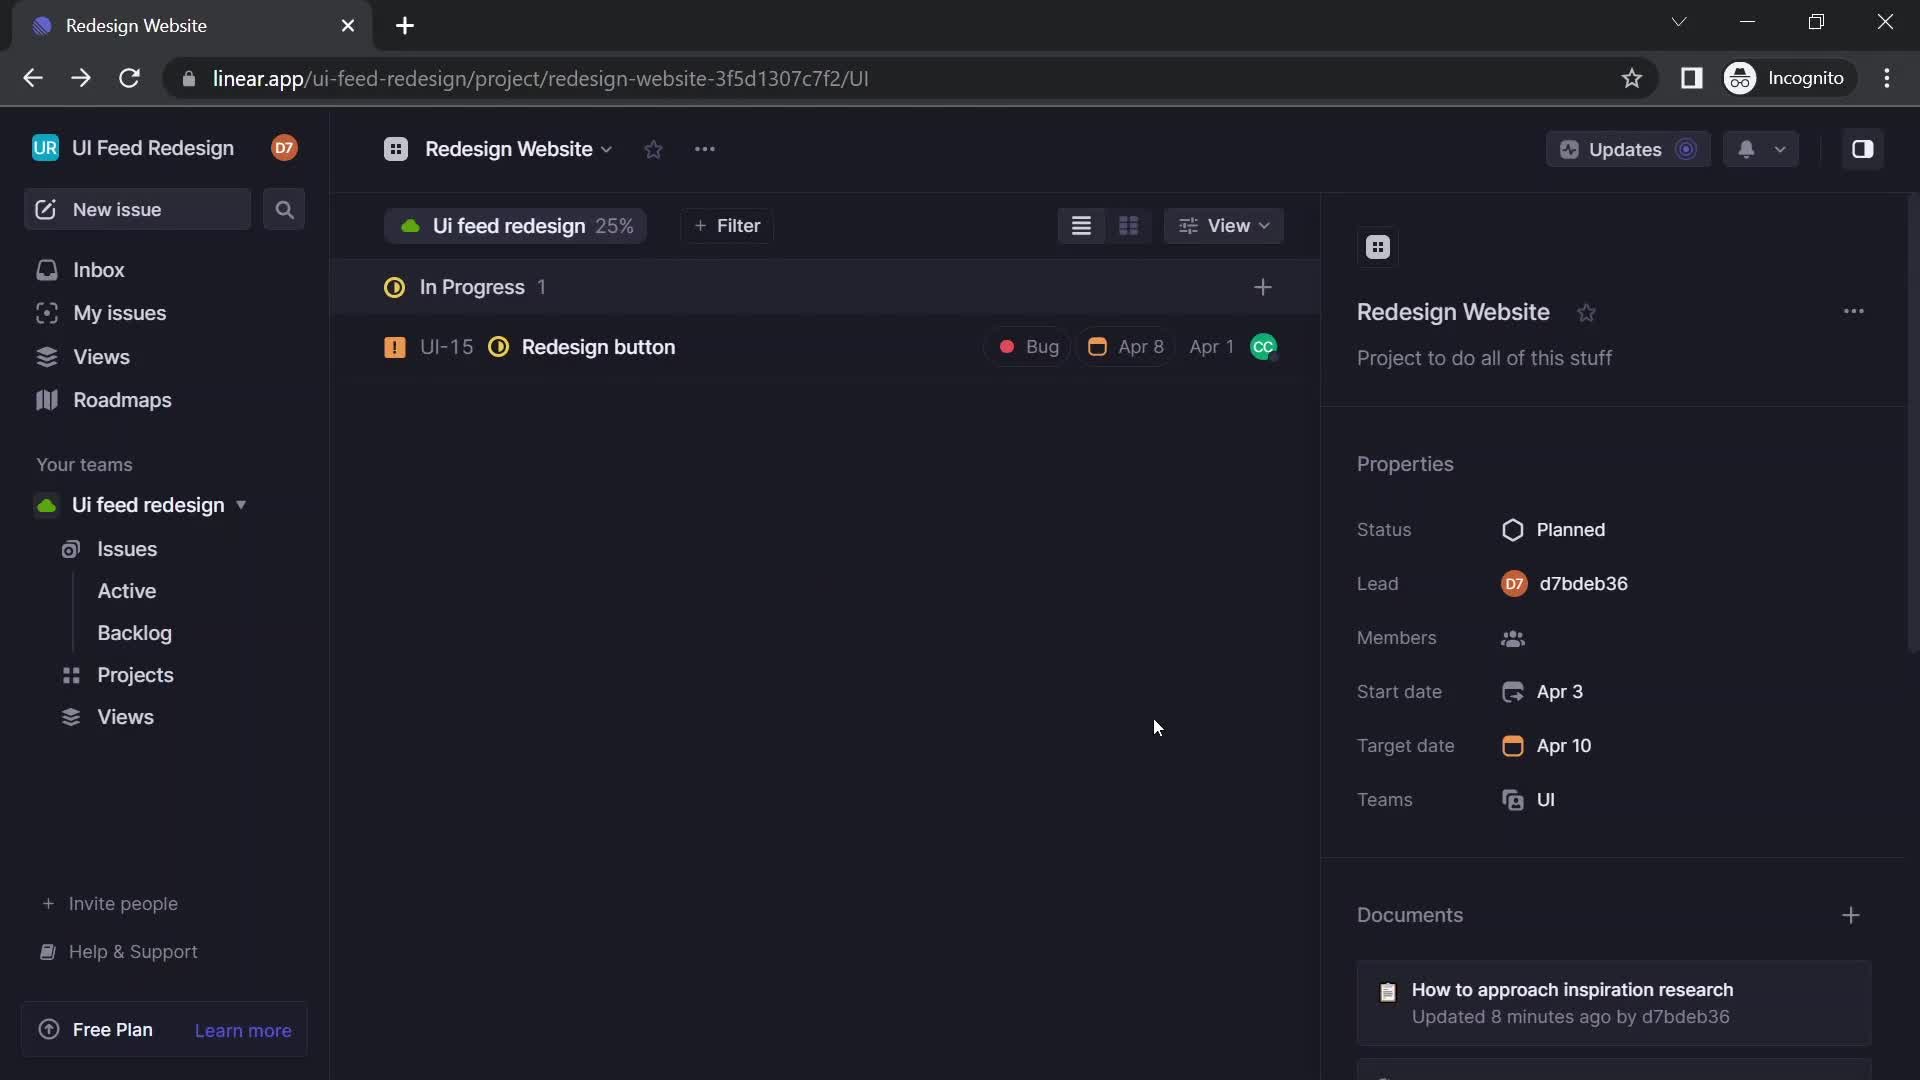Edit the Start date Apr 3
This screenshot has width=1920, height=1080.
(1542, 692)
